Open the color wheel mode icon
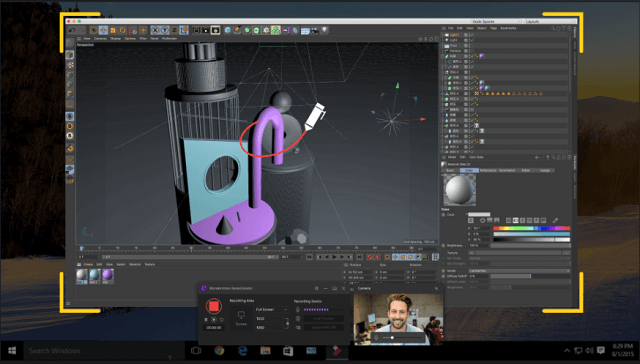This screenshot has width=640, height=364. pyautogui.click(x=483, y=220)
